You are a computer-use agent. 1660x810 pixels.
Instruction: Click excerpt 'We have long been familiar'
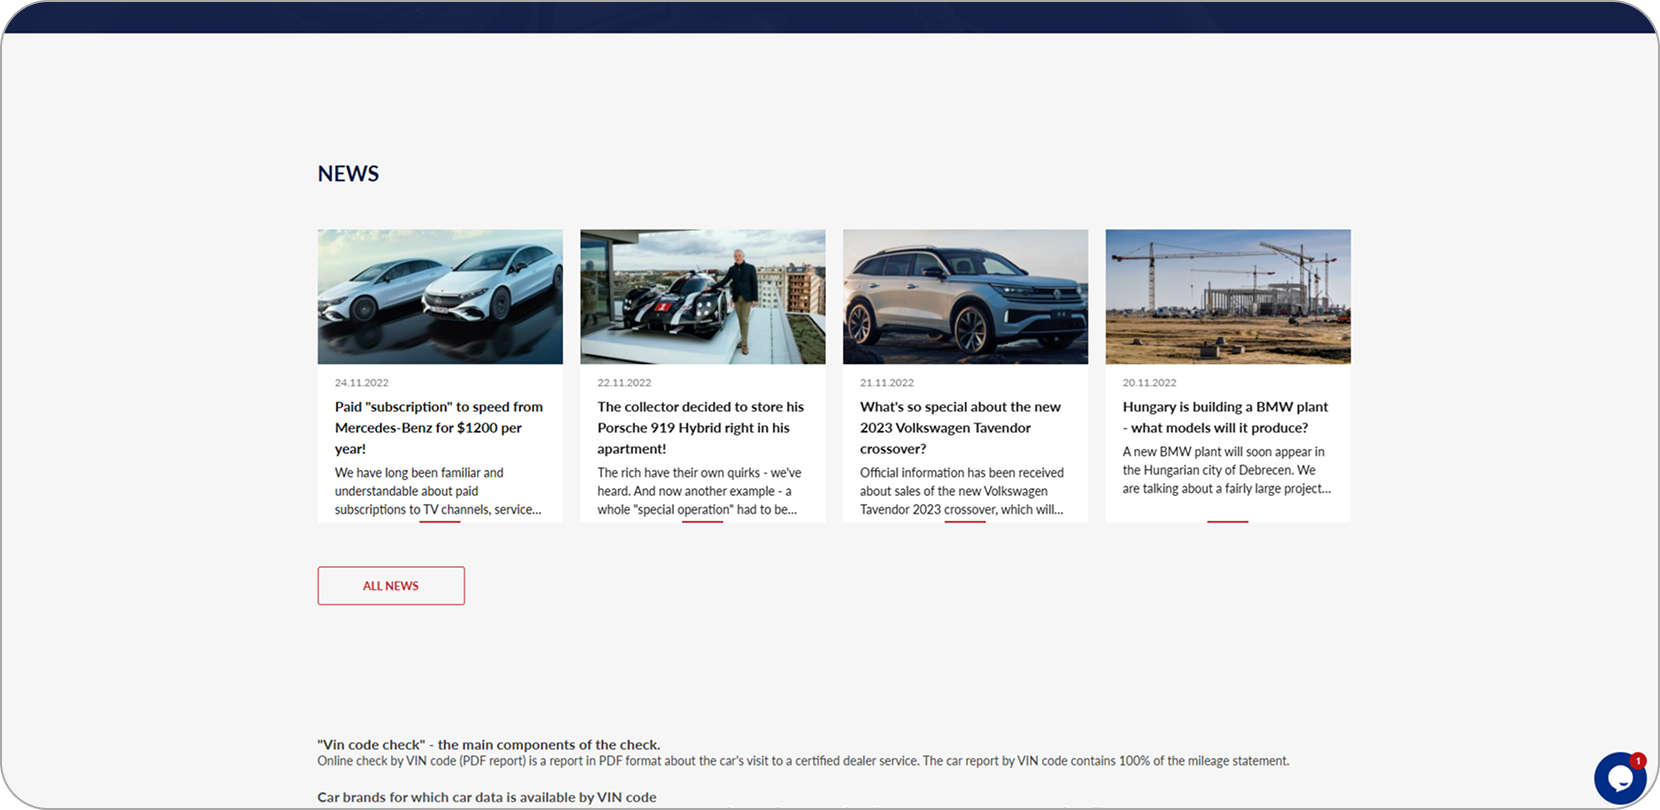point(438,491)
